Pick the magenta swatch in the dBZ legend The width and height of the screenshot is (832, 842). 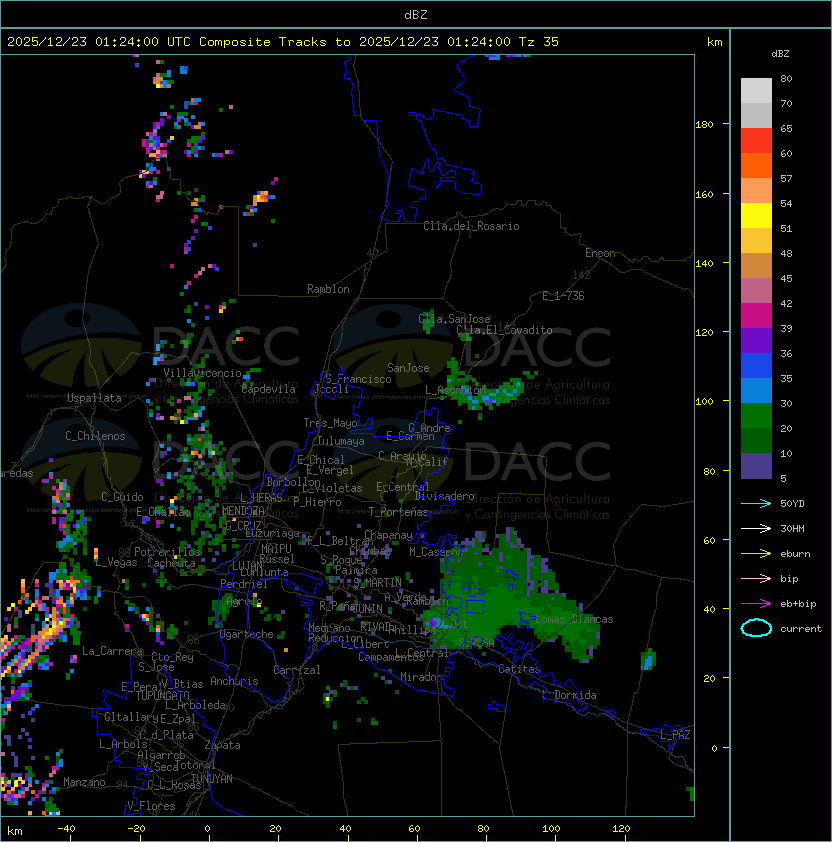(756, 315)
